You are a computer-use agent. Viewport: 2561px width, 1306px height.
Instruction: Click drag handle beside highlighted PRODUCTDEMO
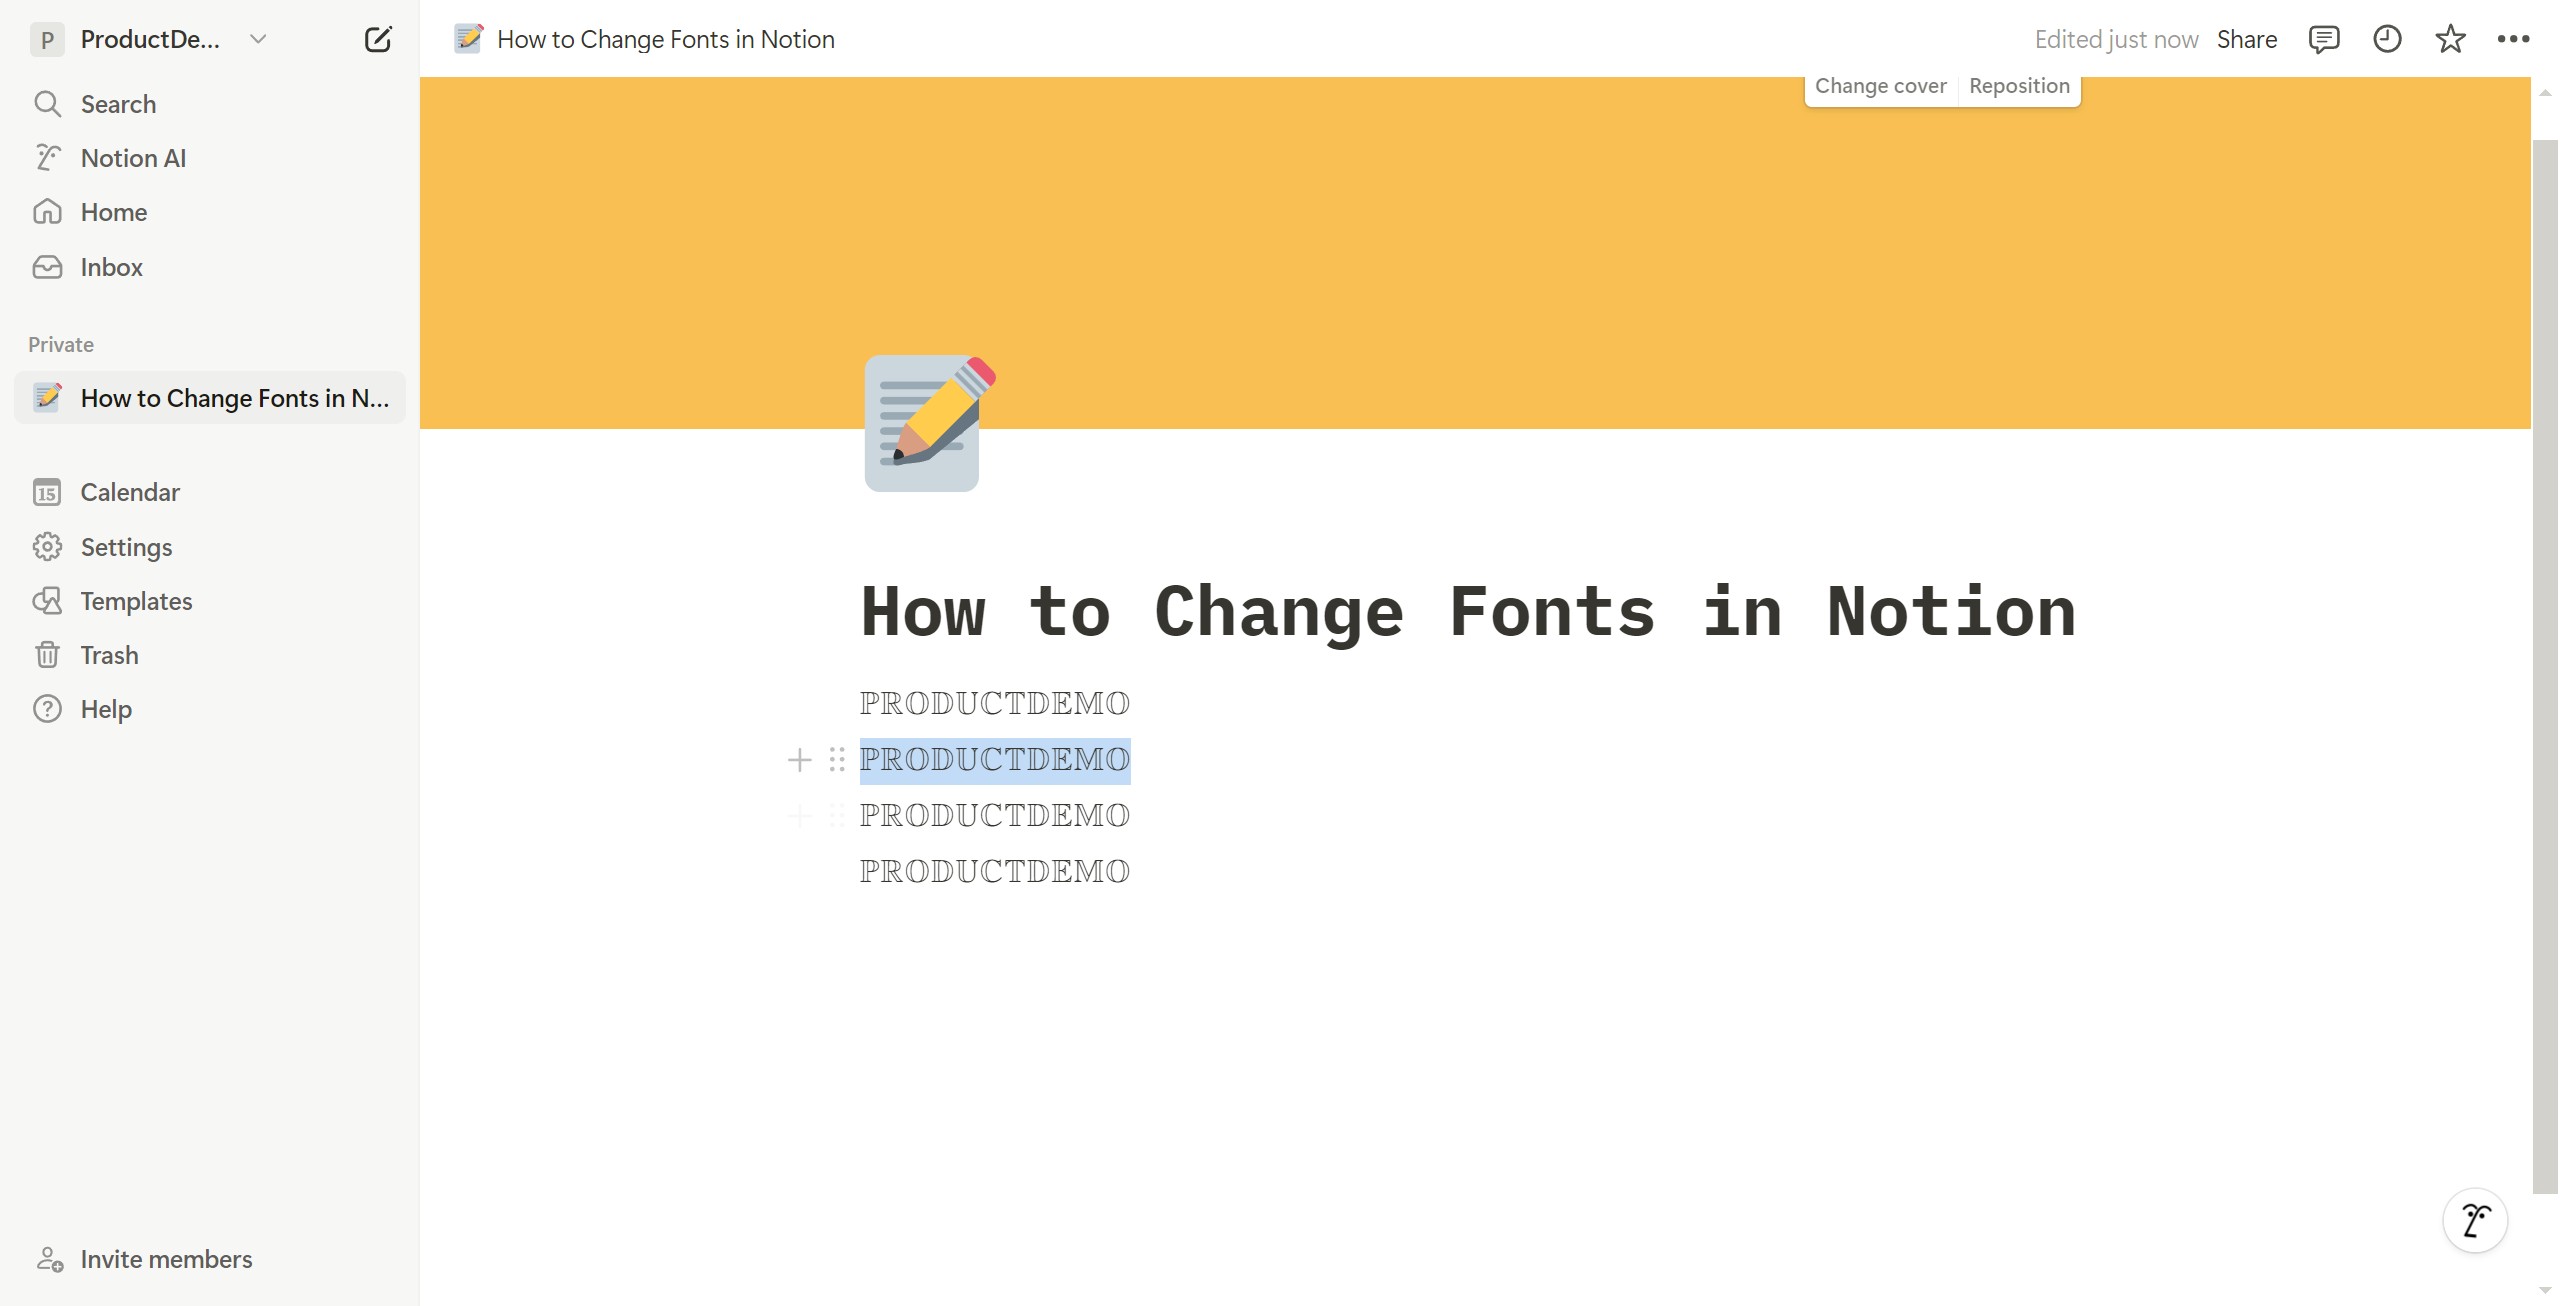coord(837,760)
